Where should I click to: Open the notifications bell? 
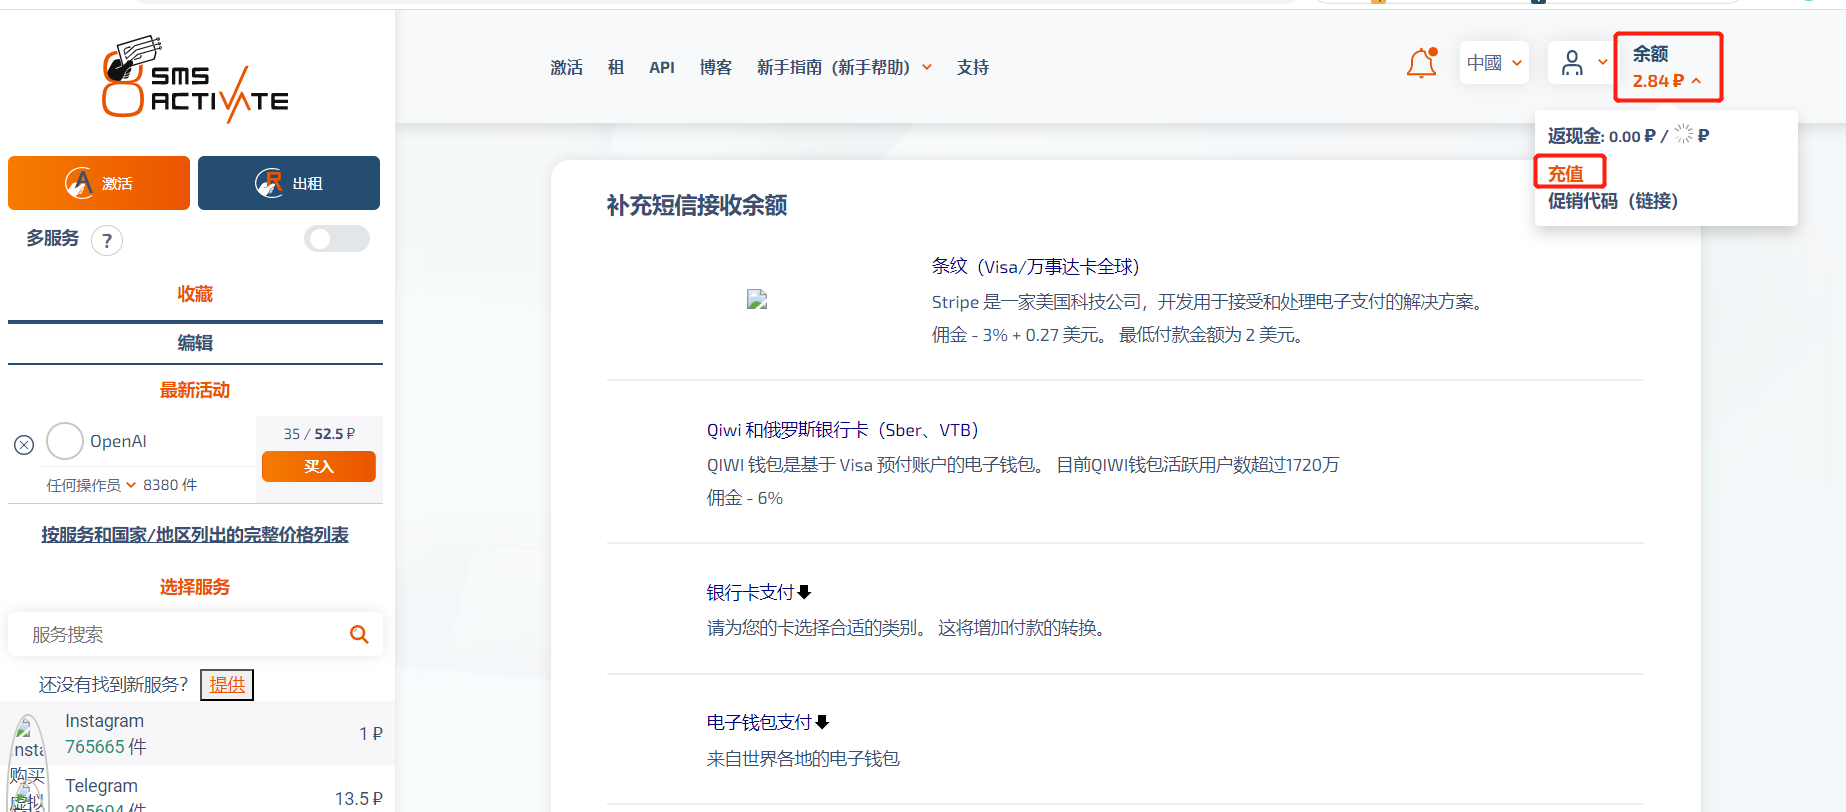(1422, 63)
